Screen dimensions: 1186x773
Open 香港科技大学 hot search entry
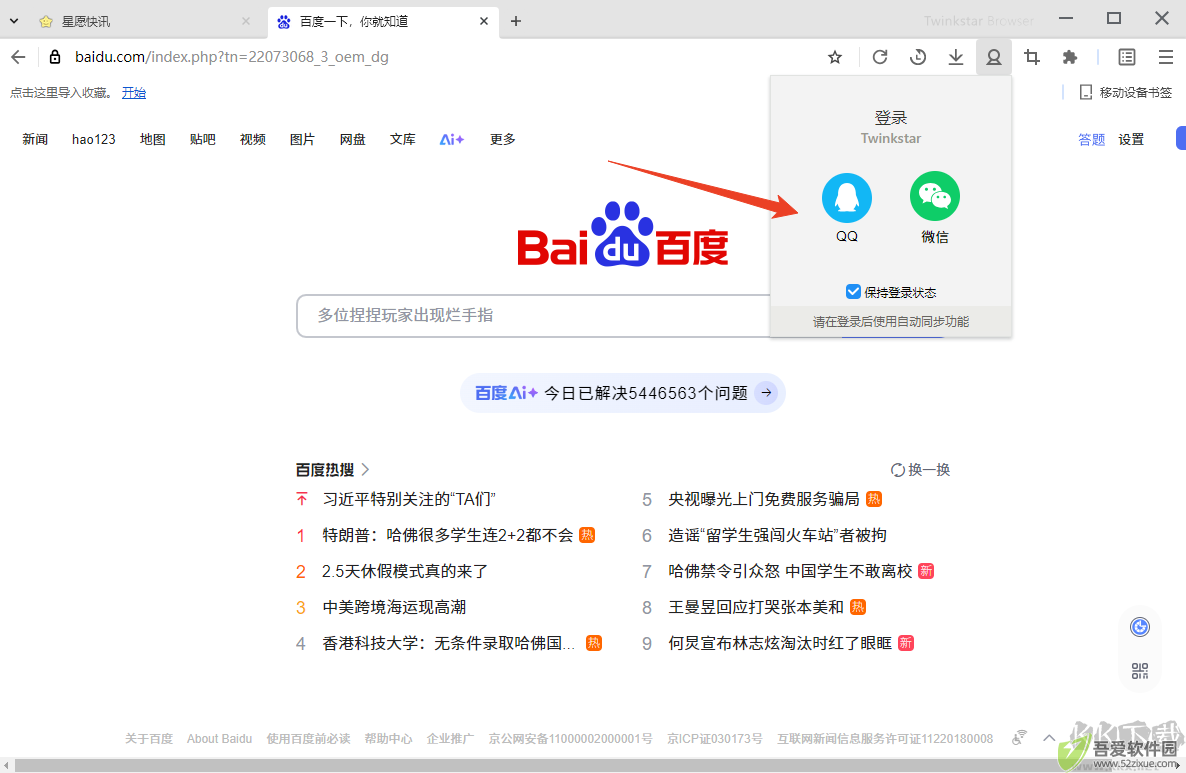(x=449, y=643)
